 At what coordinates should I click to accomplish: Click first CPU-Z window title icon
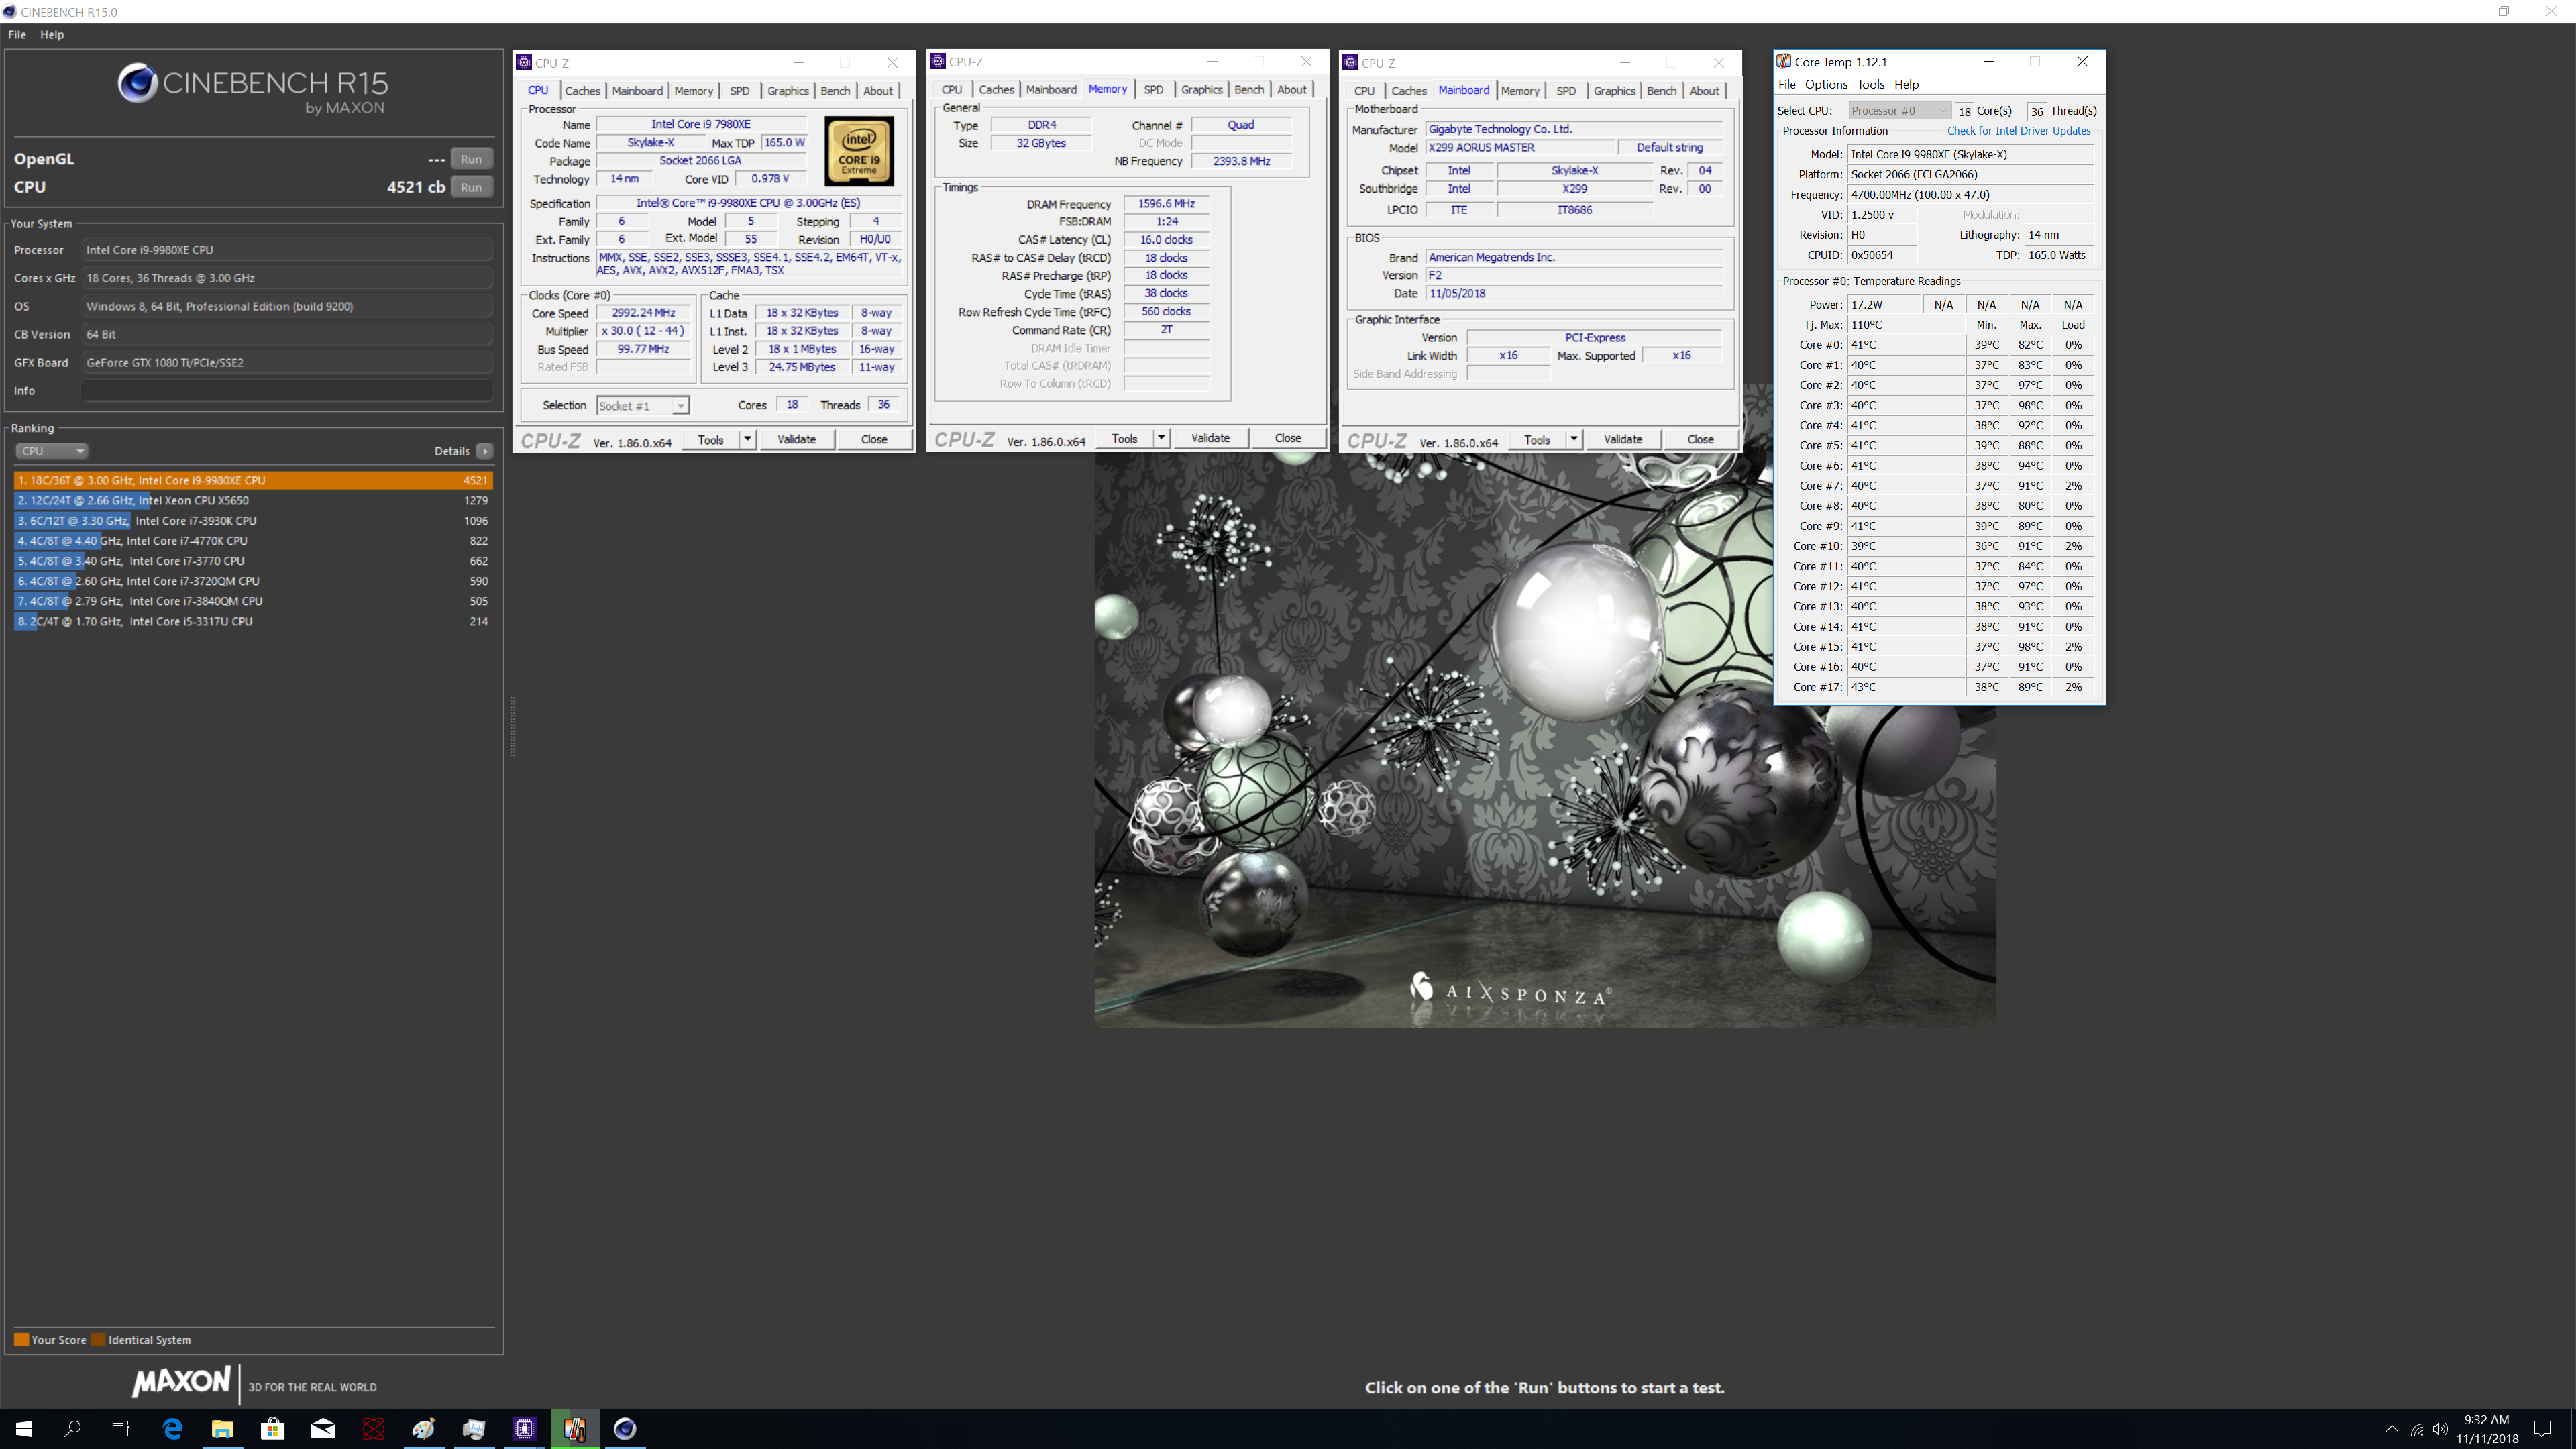point(524,62)
